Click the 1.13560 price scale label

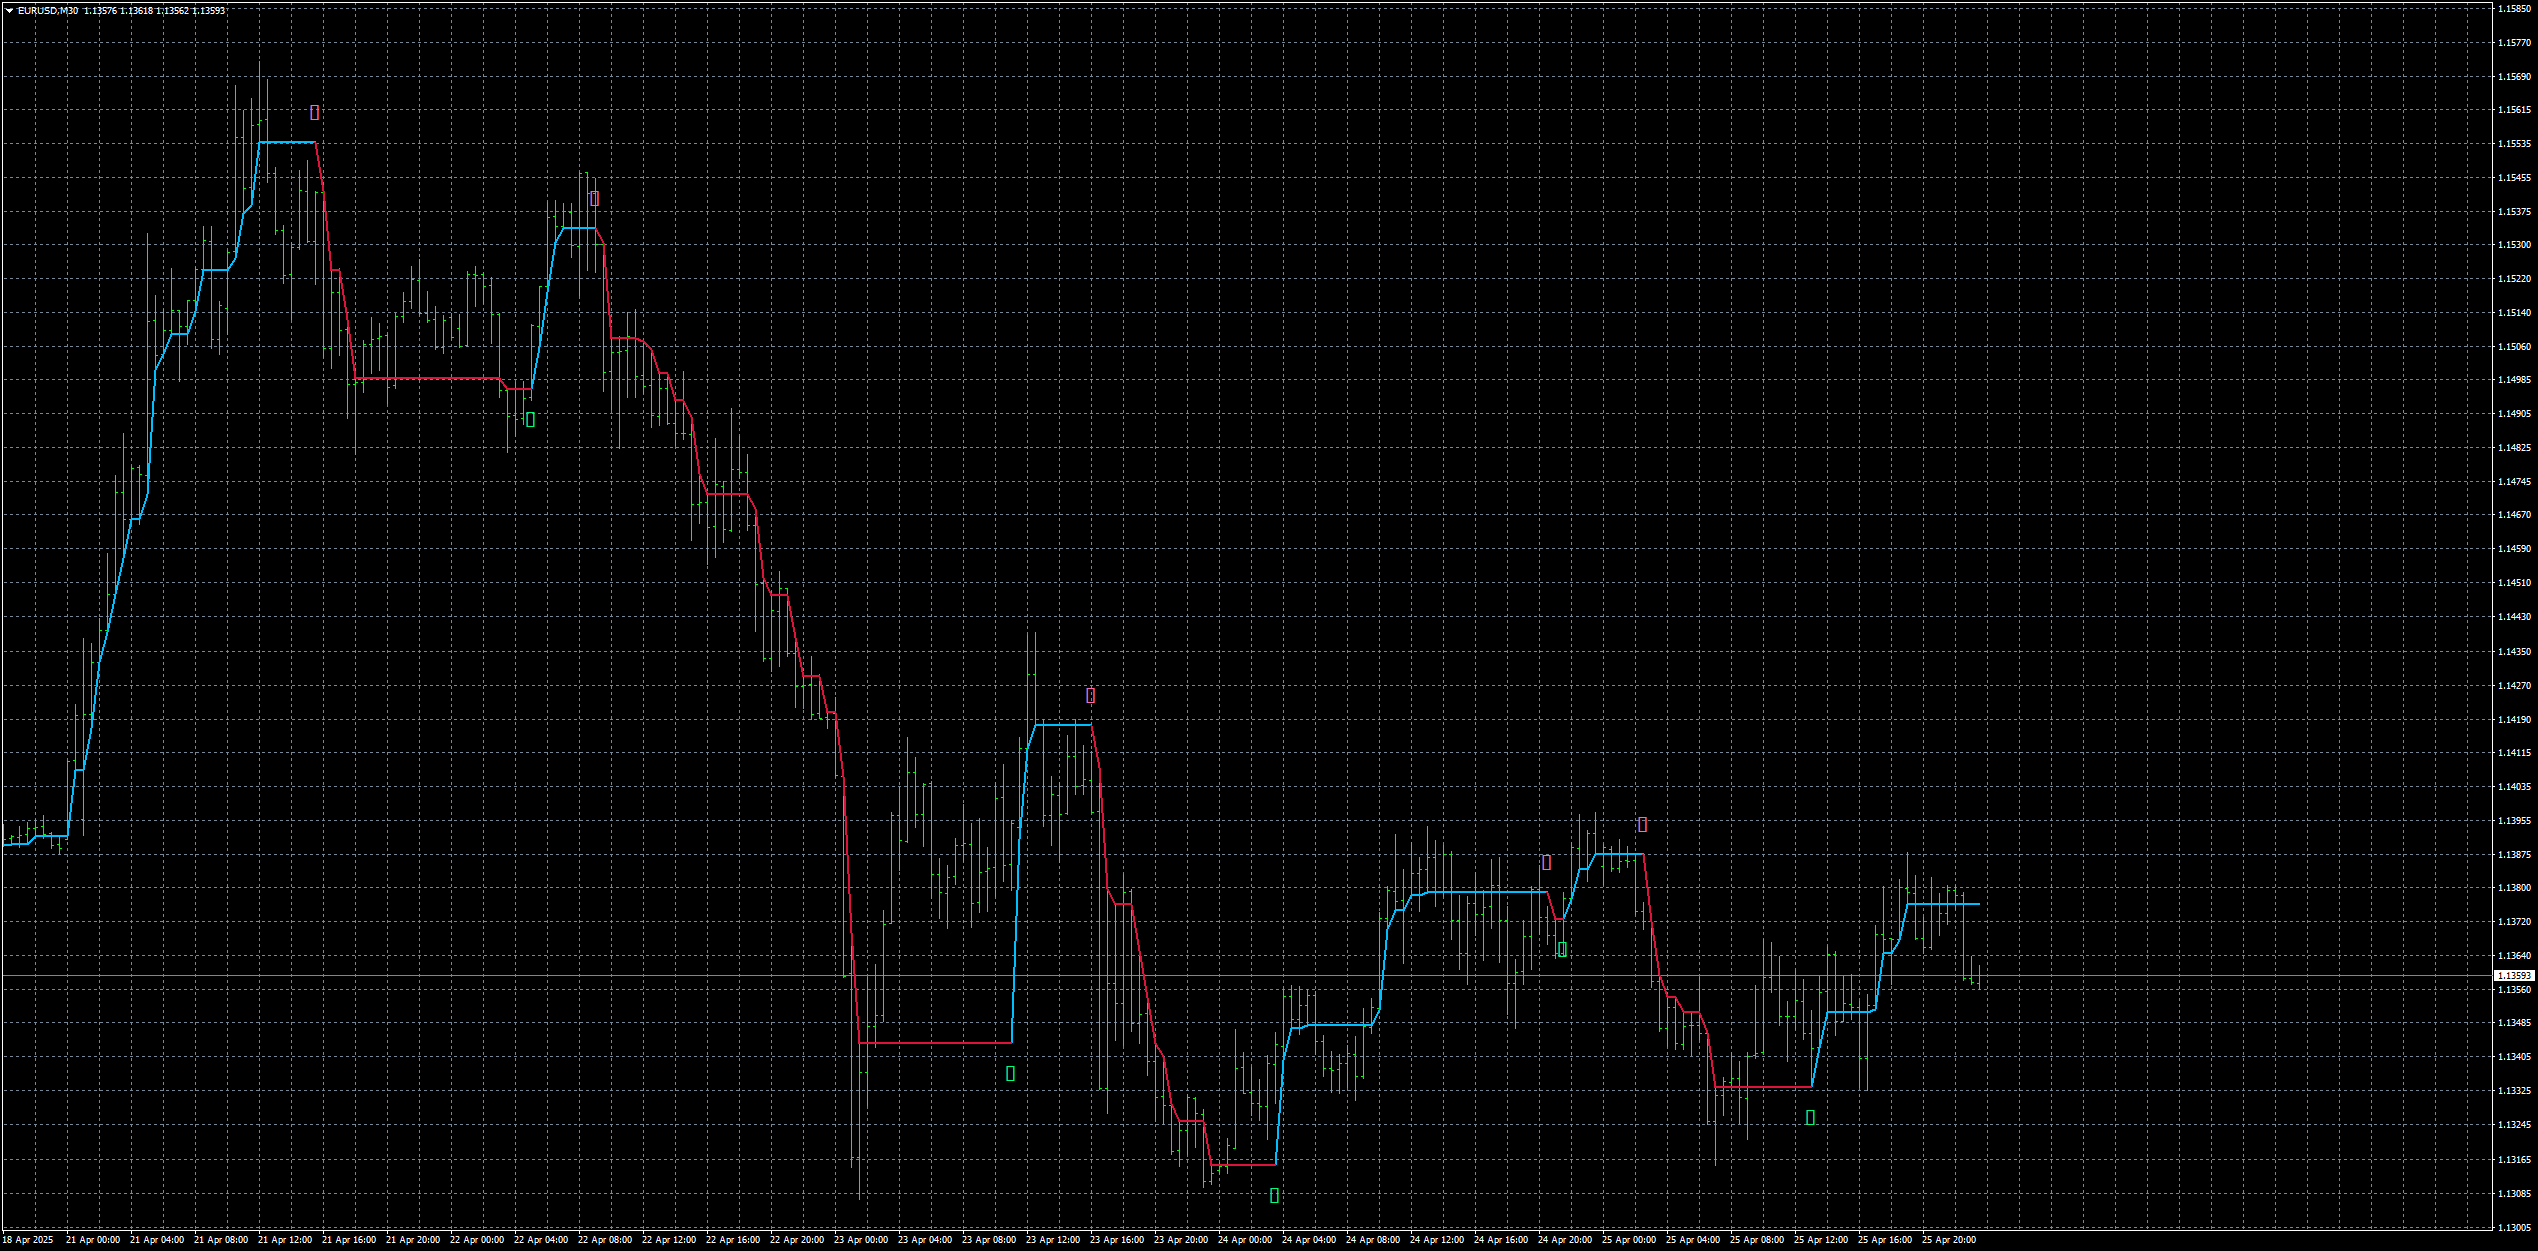point(2514,990)
